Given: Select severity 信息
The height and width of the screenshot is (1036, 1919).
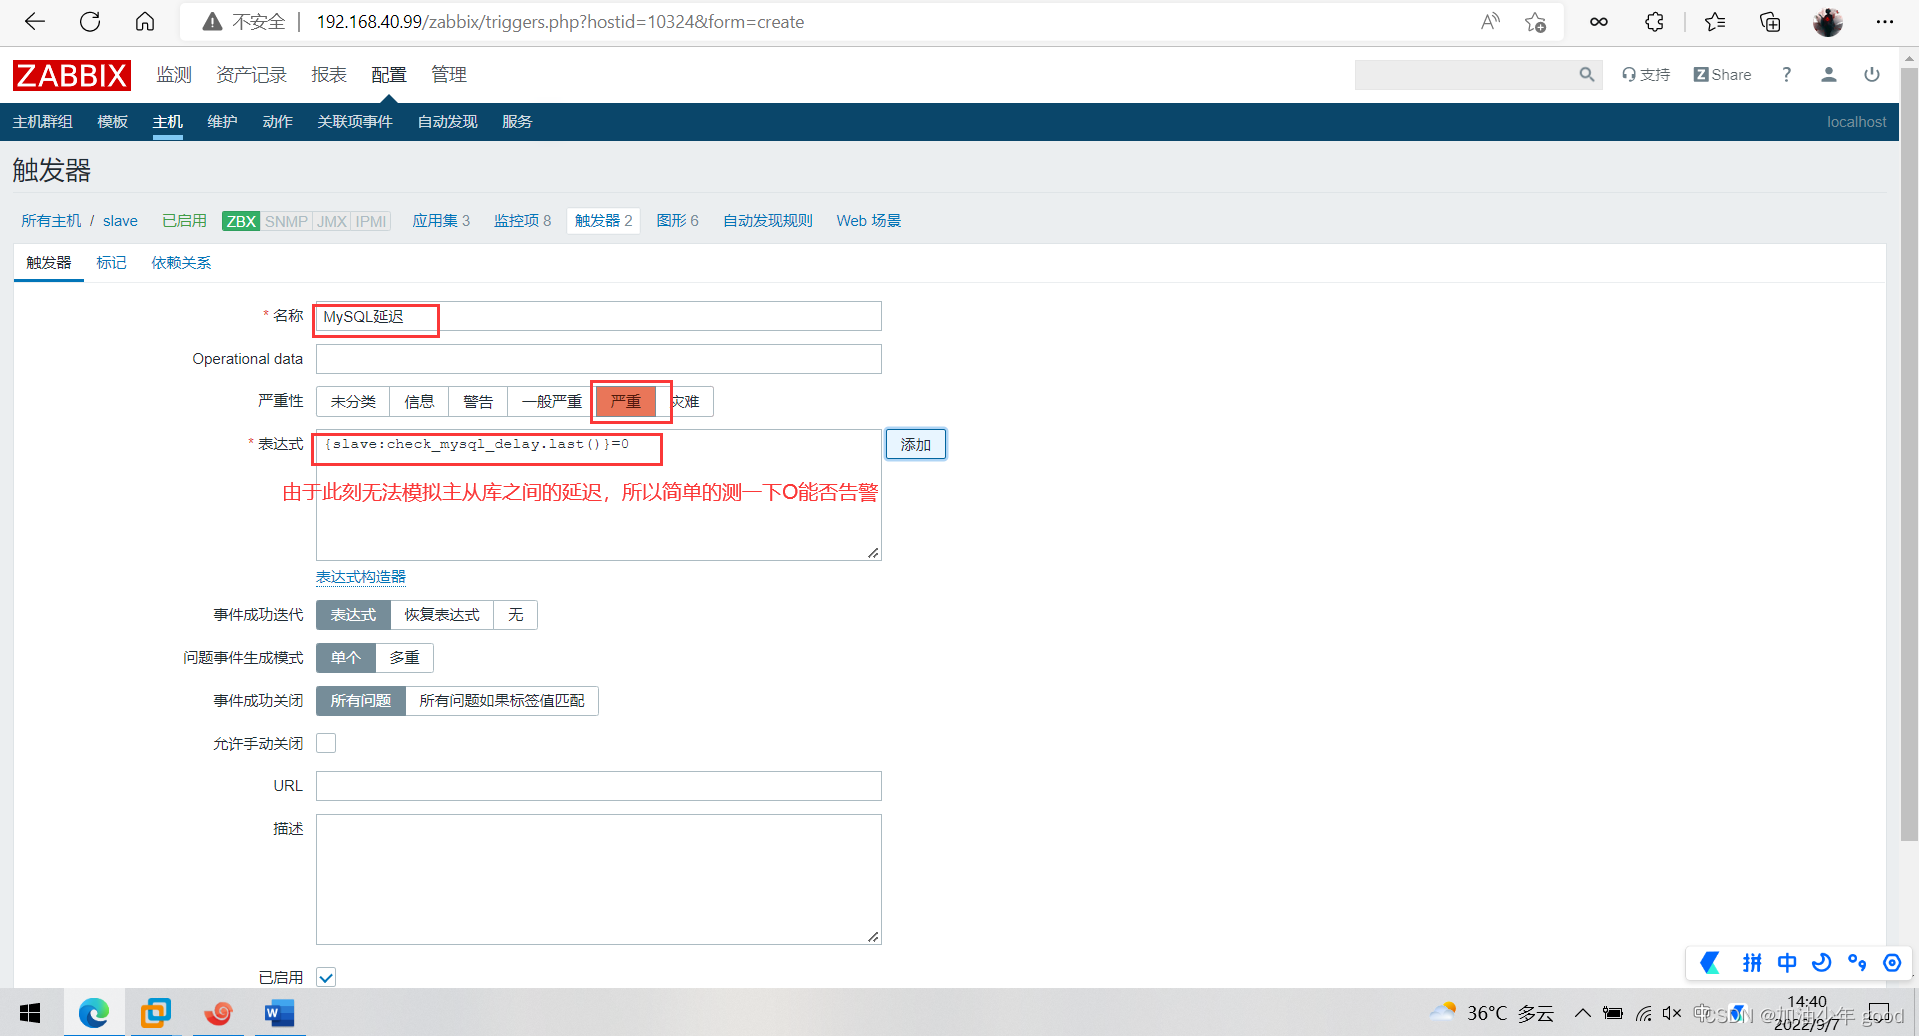Looking at the screenshot, I should [419, 402].
